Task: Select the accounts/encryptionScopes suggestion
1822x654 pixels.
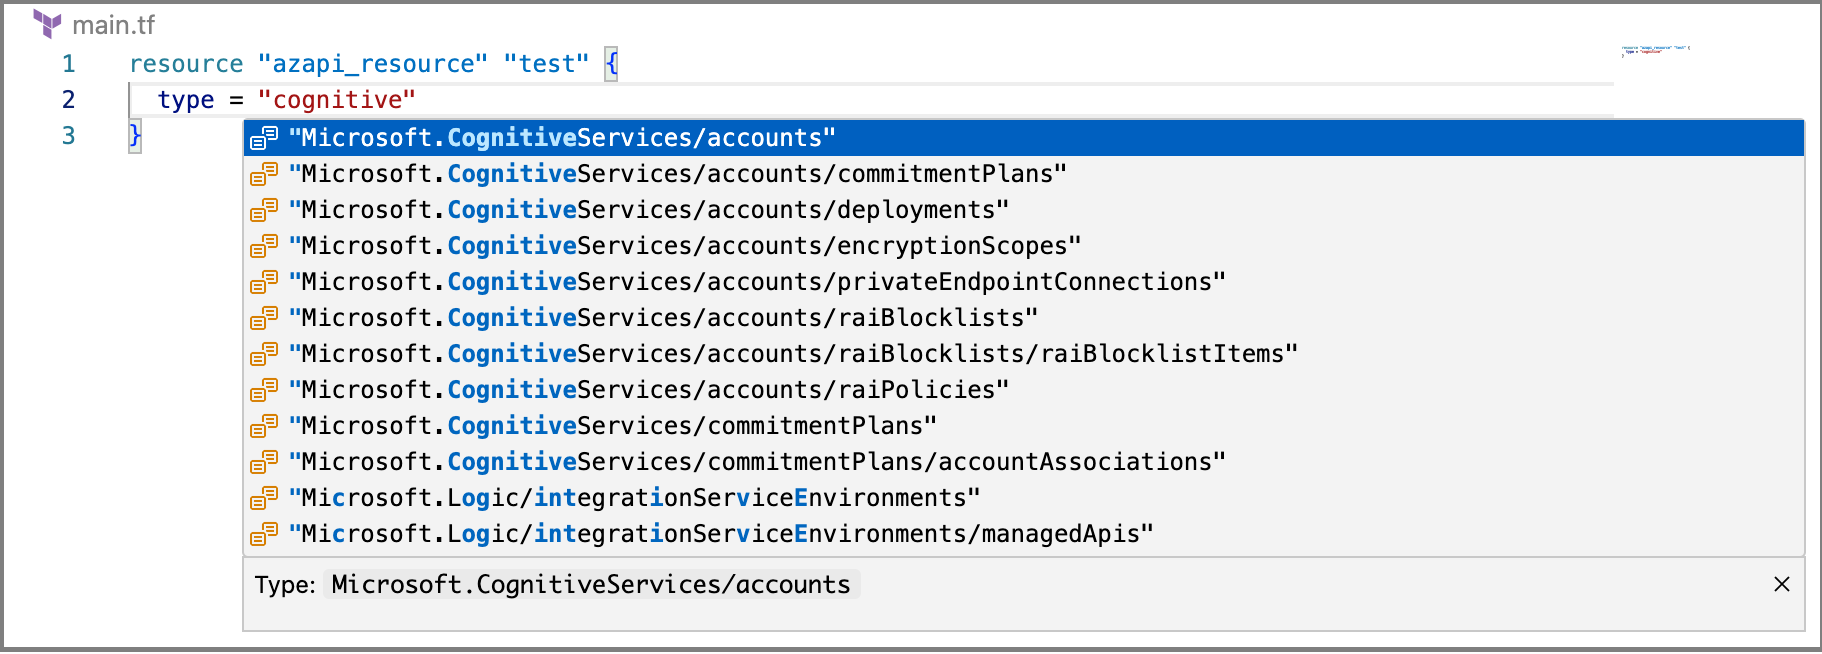Action: point(1024,246)
